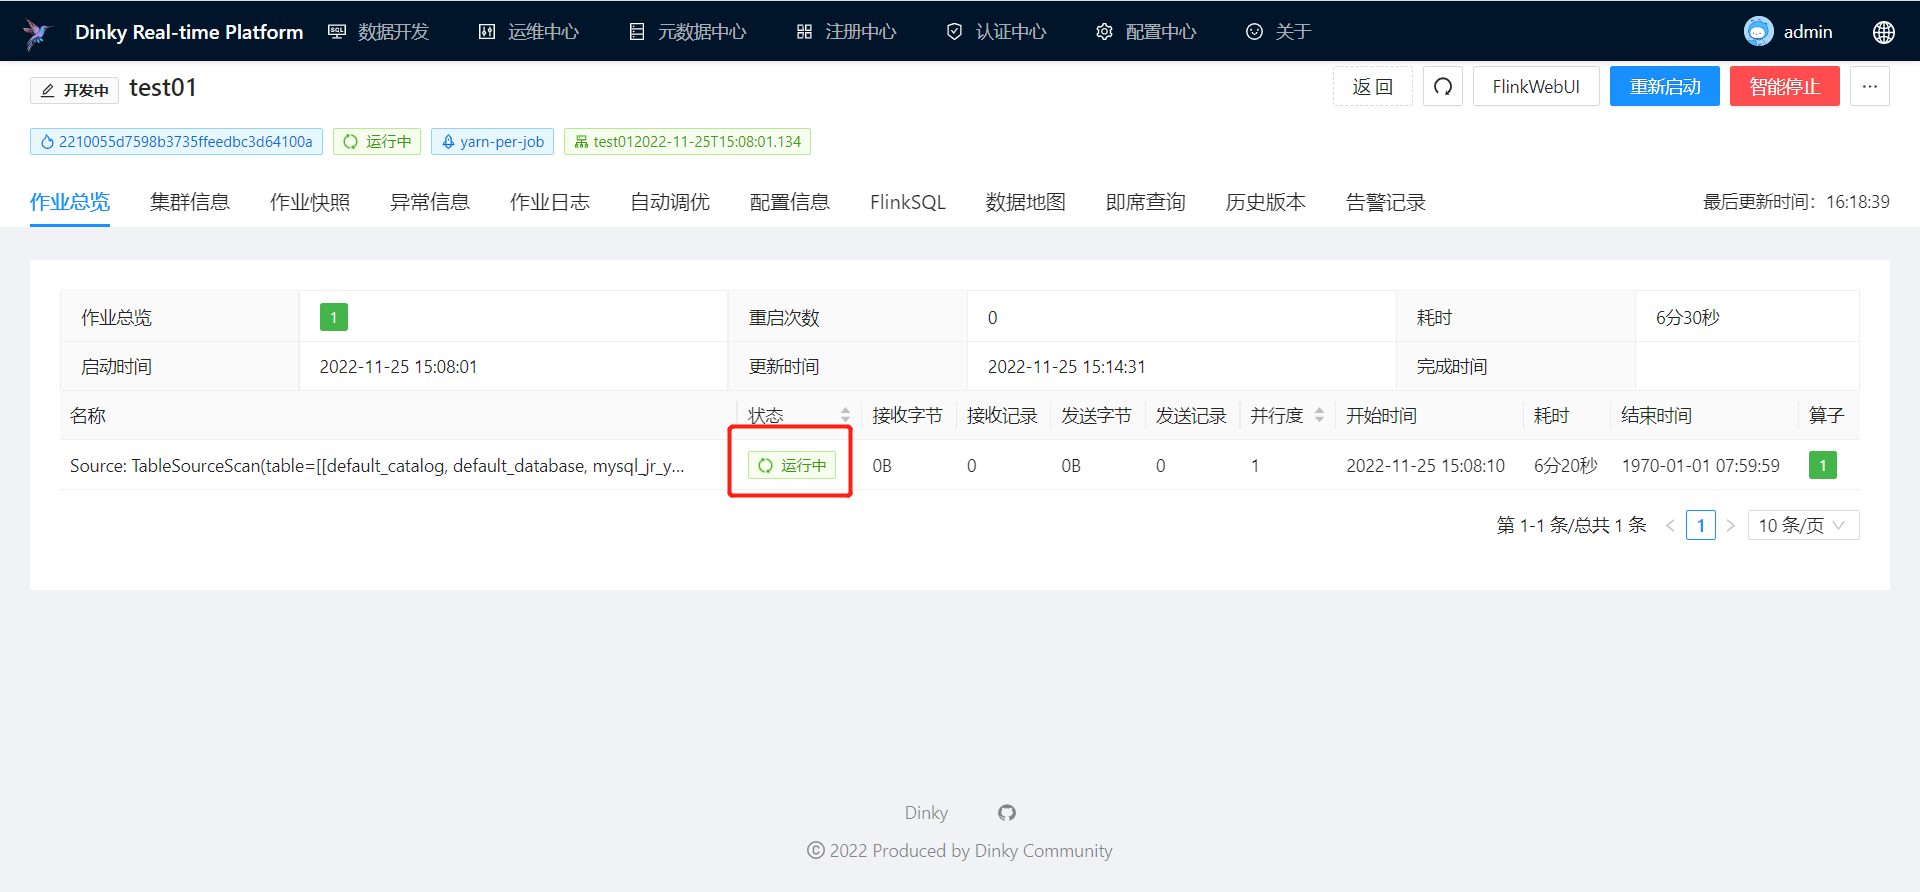Image resolution: width=1920 pixels, height=892 pixels.
Task: Click the test012022-11-25 cluster tag
Action: (x=687, y=142)
